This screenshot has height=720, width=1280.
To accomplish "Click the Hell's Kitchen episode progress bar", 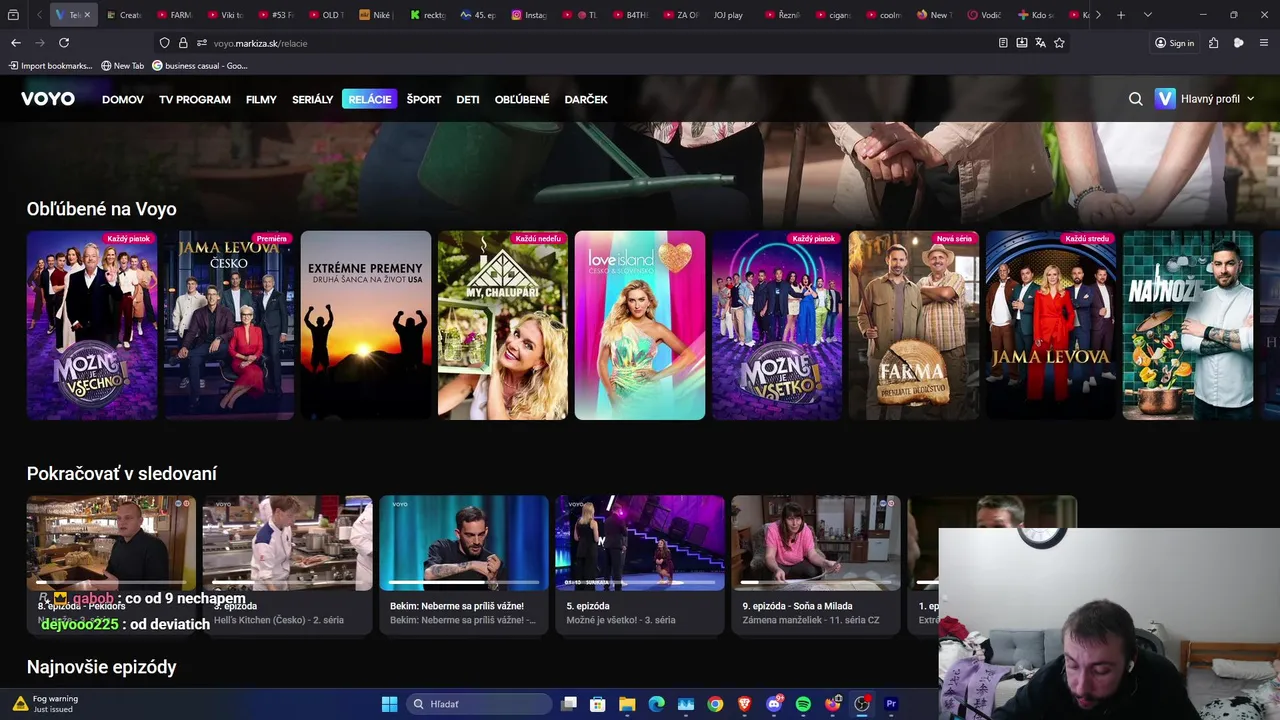I will [288, 582].
